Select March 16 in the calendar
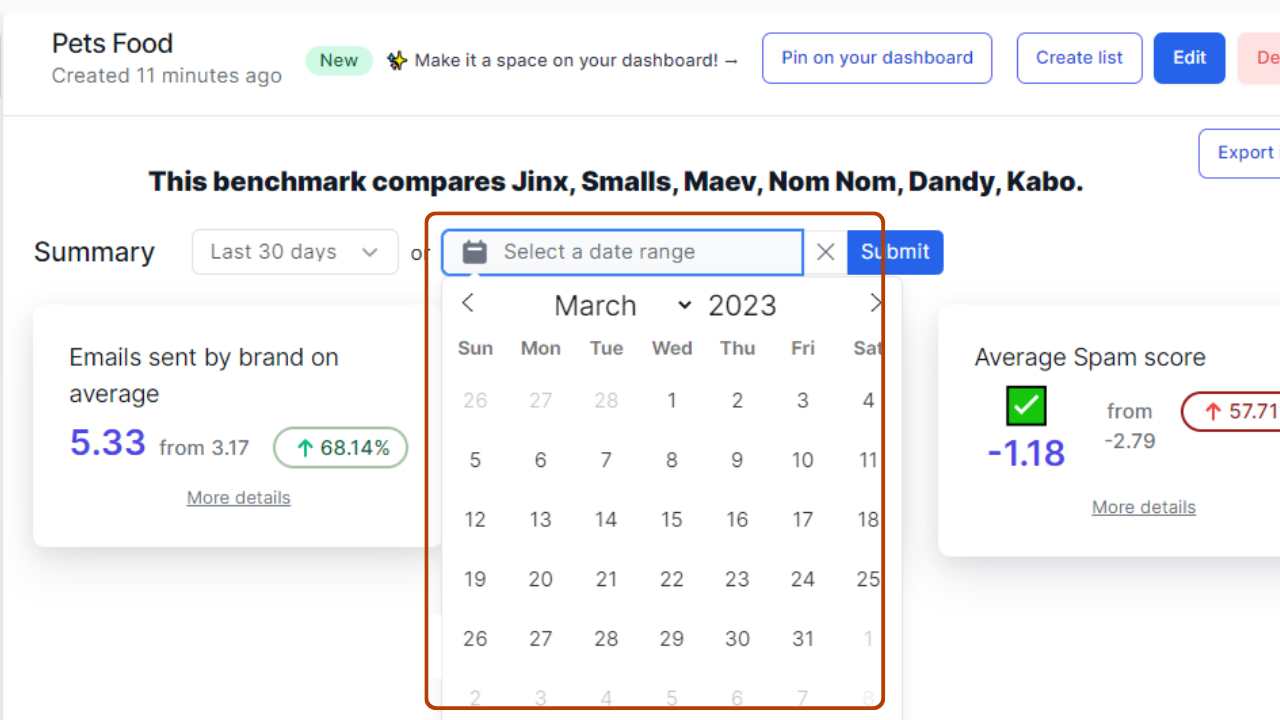The image size is (1280, 720). (x=737, y=519)
